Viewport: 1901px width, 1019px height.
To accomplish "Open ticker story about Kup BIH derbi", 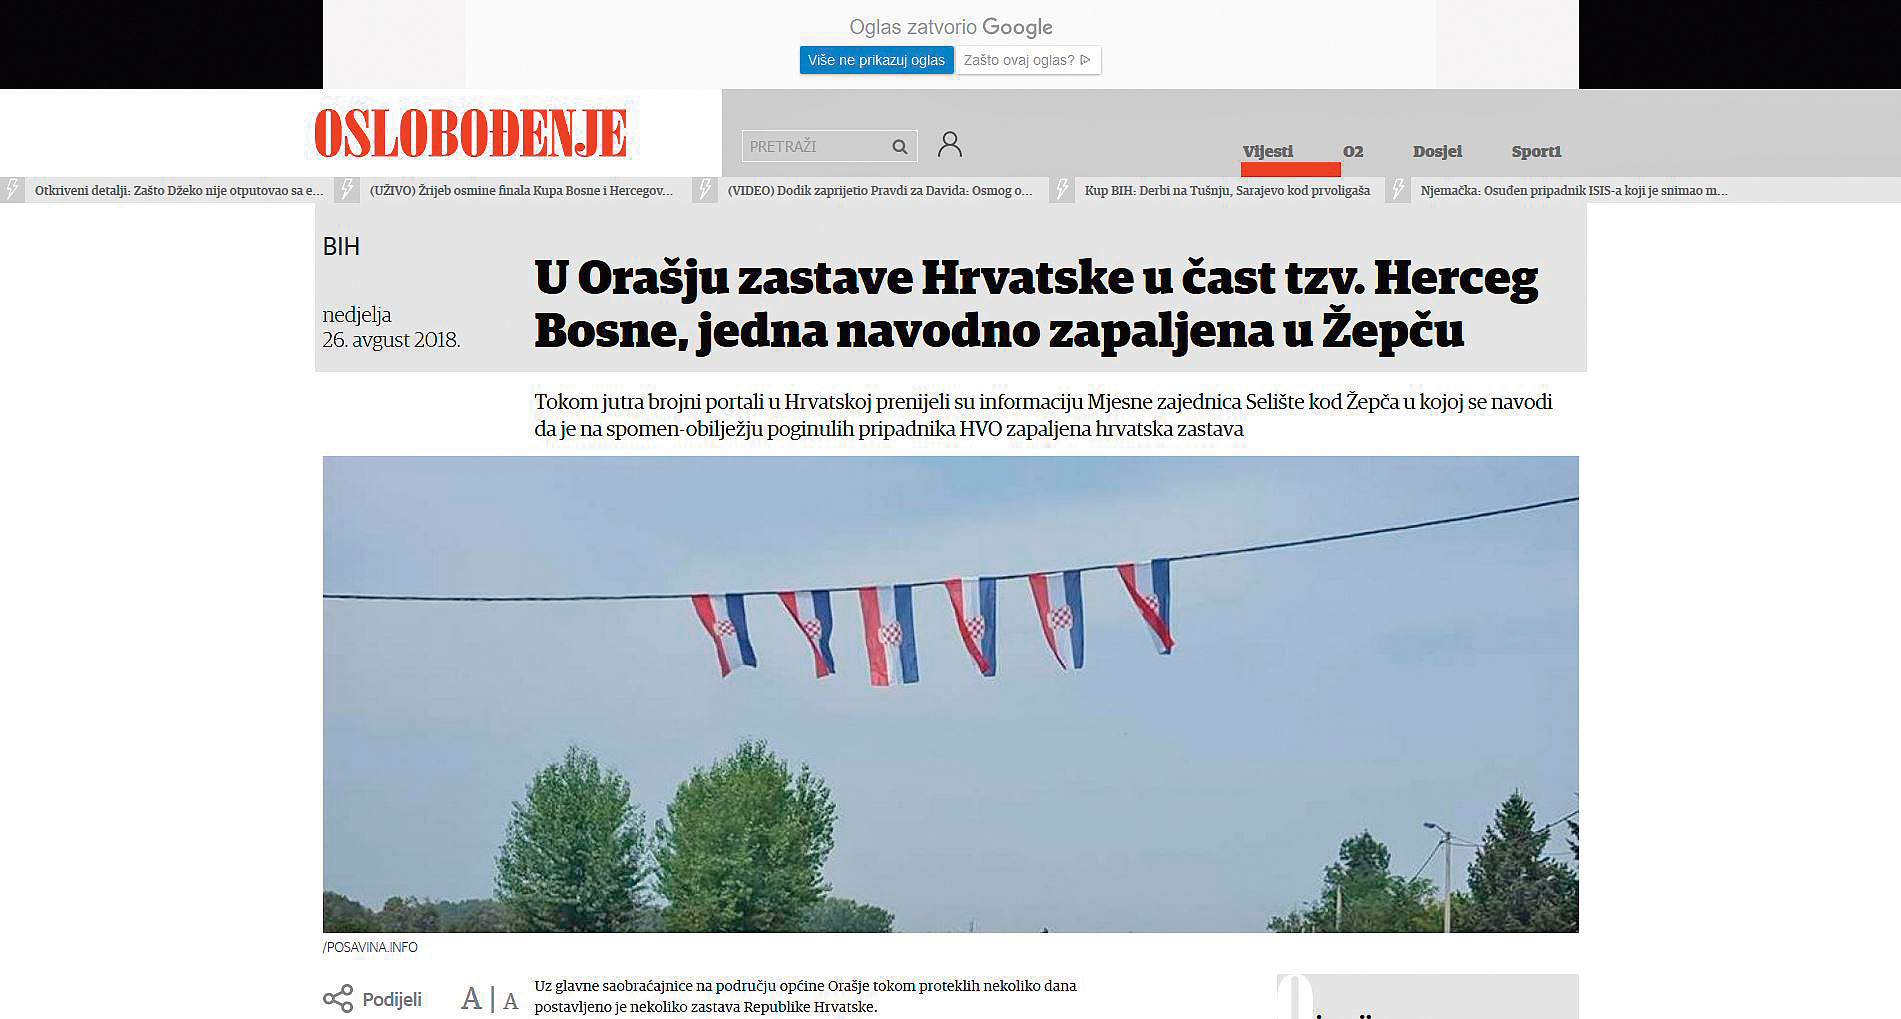I will tap(1227, 190).
